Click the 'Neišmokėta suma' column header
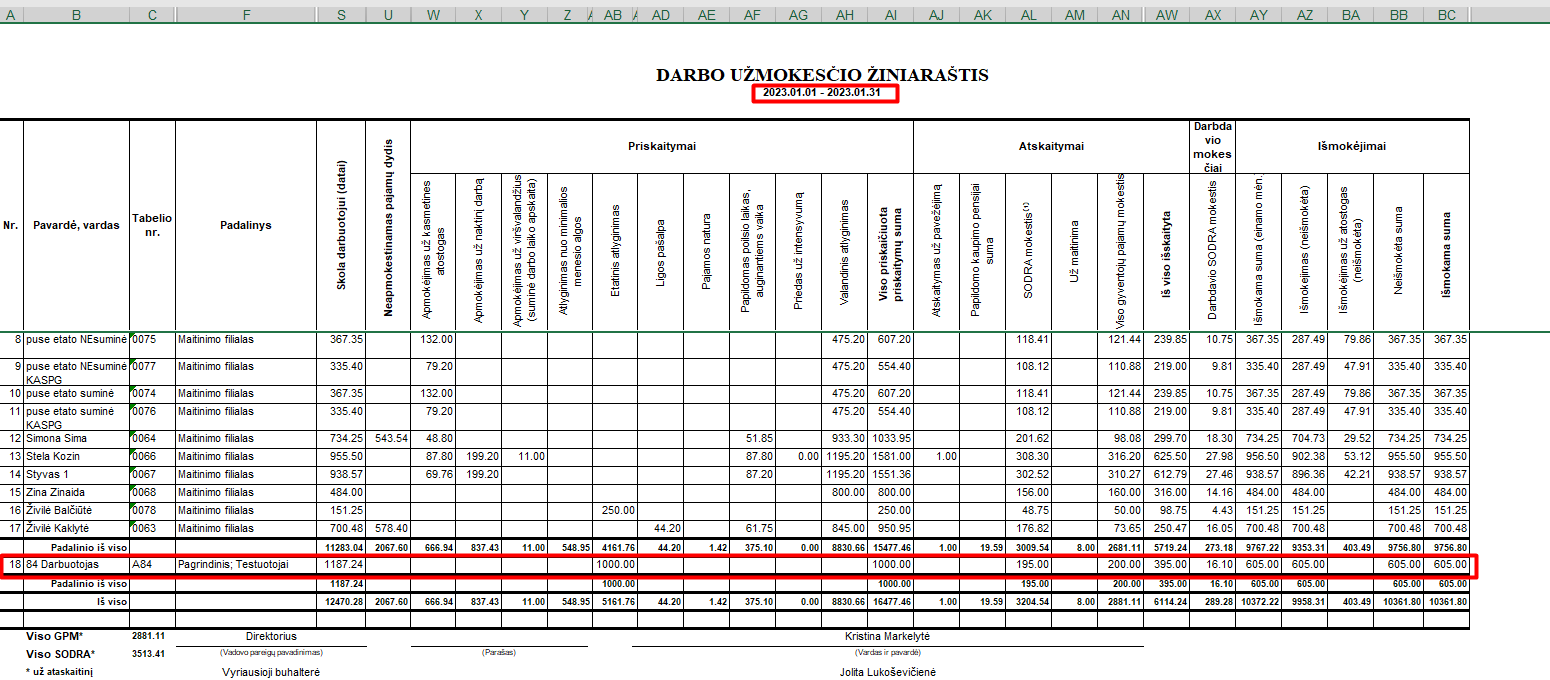 pos(1398,251)
